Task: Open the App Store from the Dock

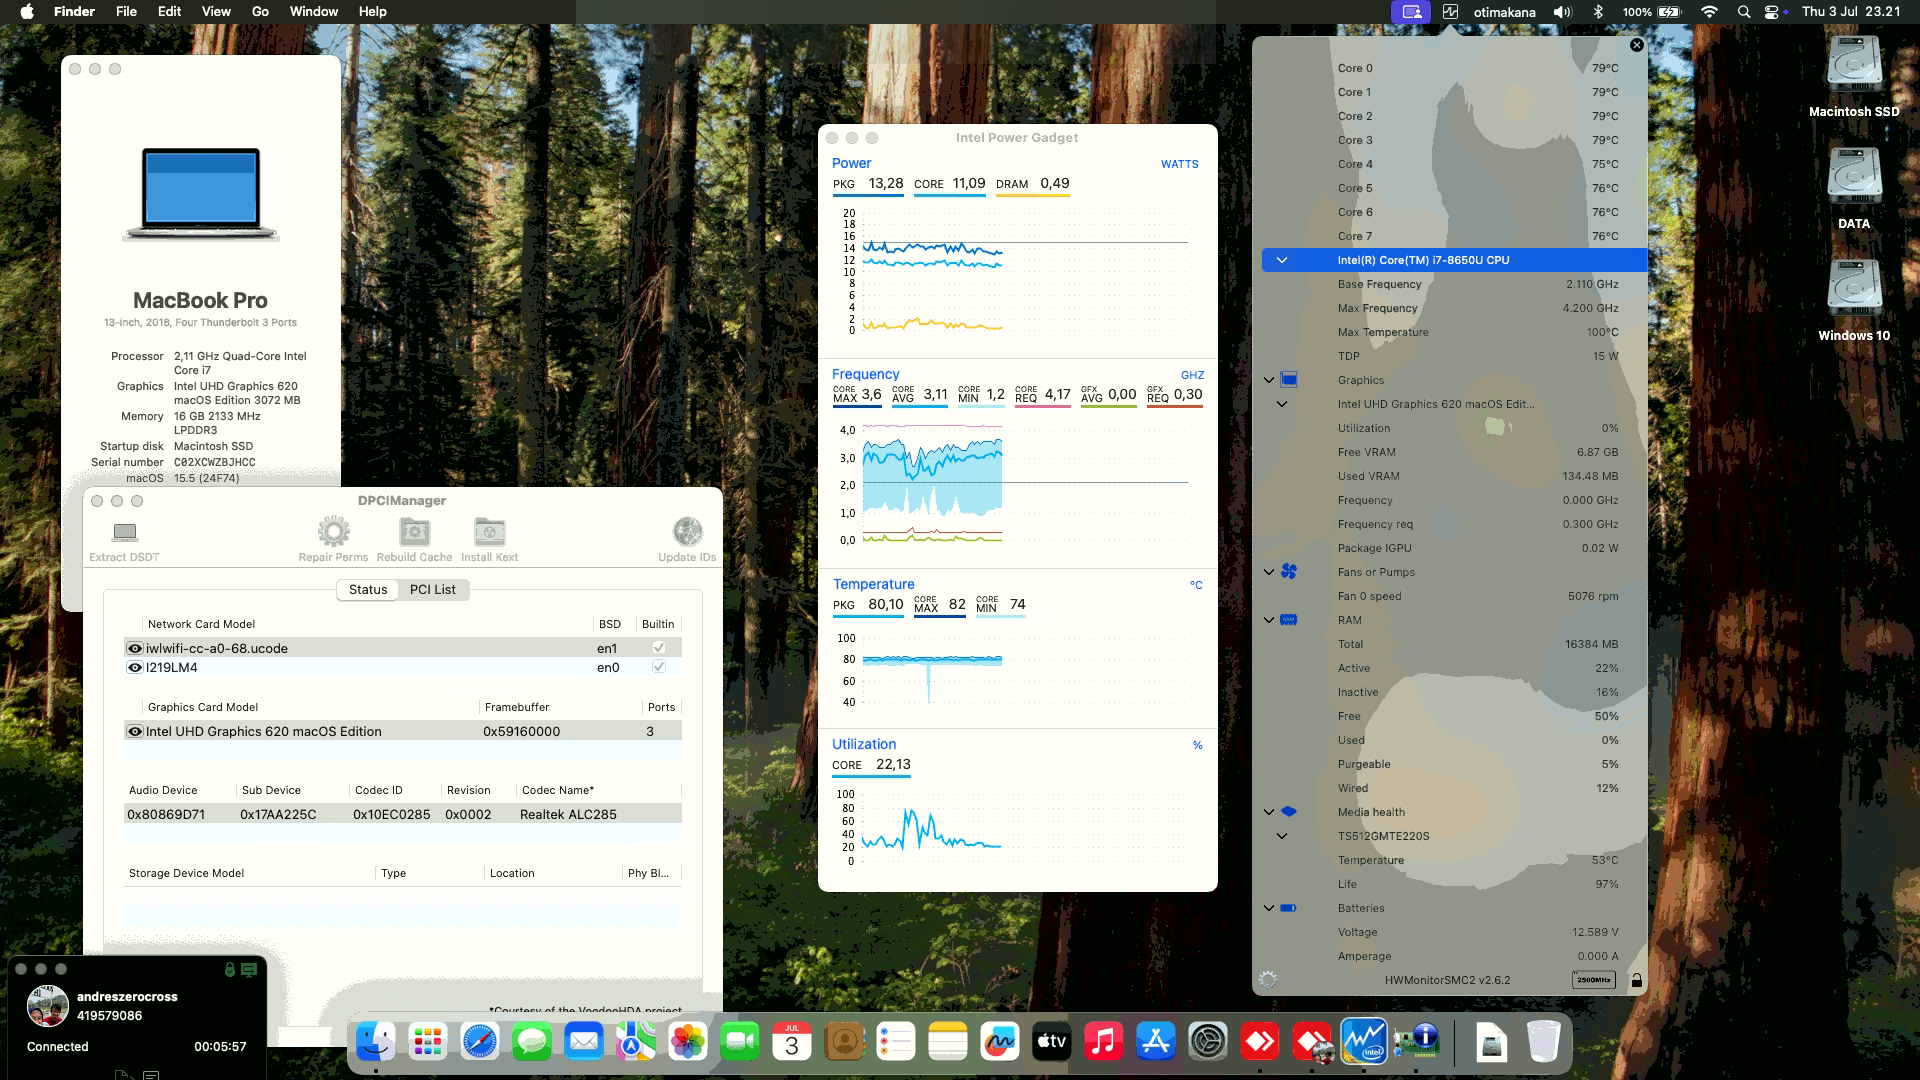Action: tap(1156, 1043)
